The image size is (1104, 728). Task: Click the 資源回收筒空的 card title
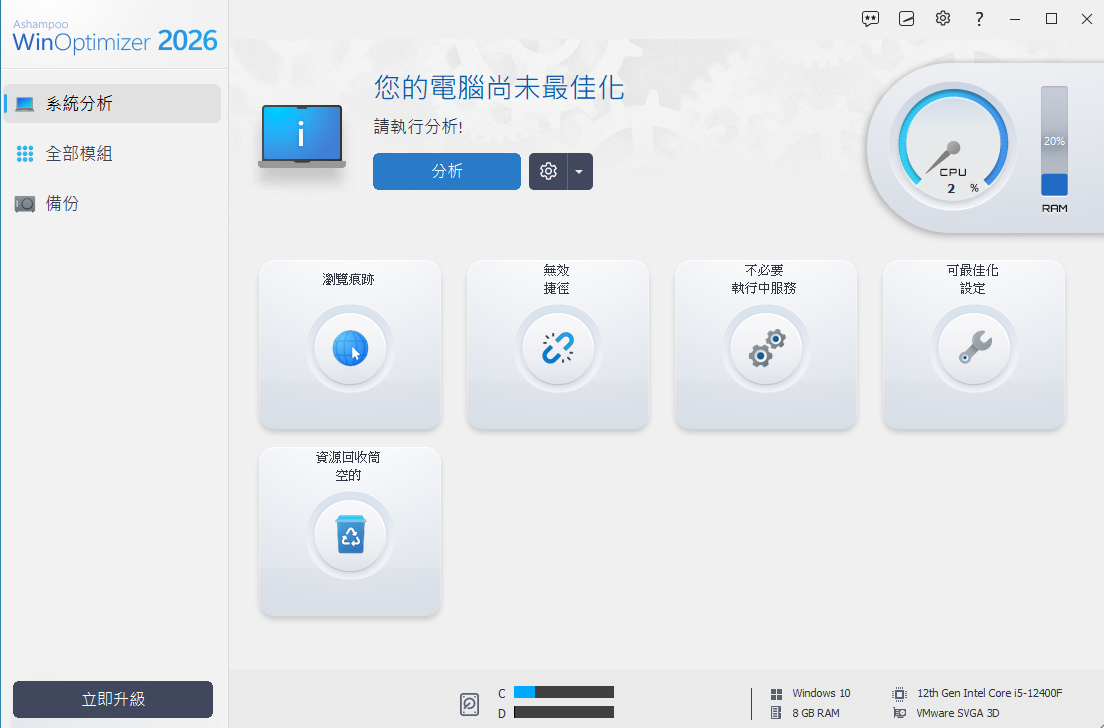tap(349, 466)
